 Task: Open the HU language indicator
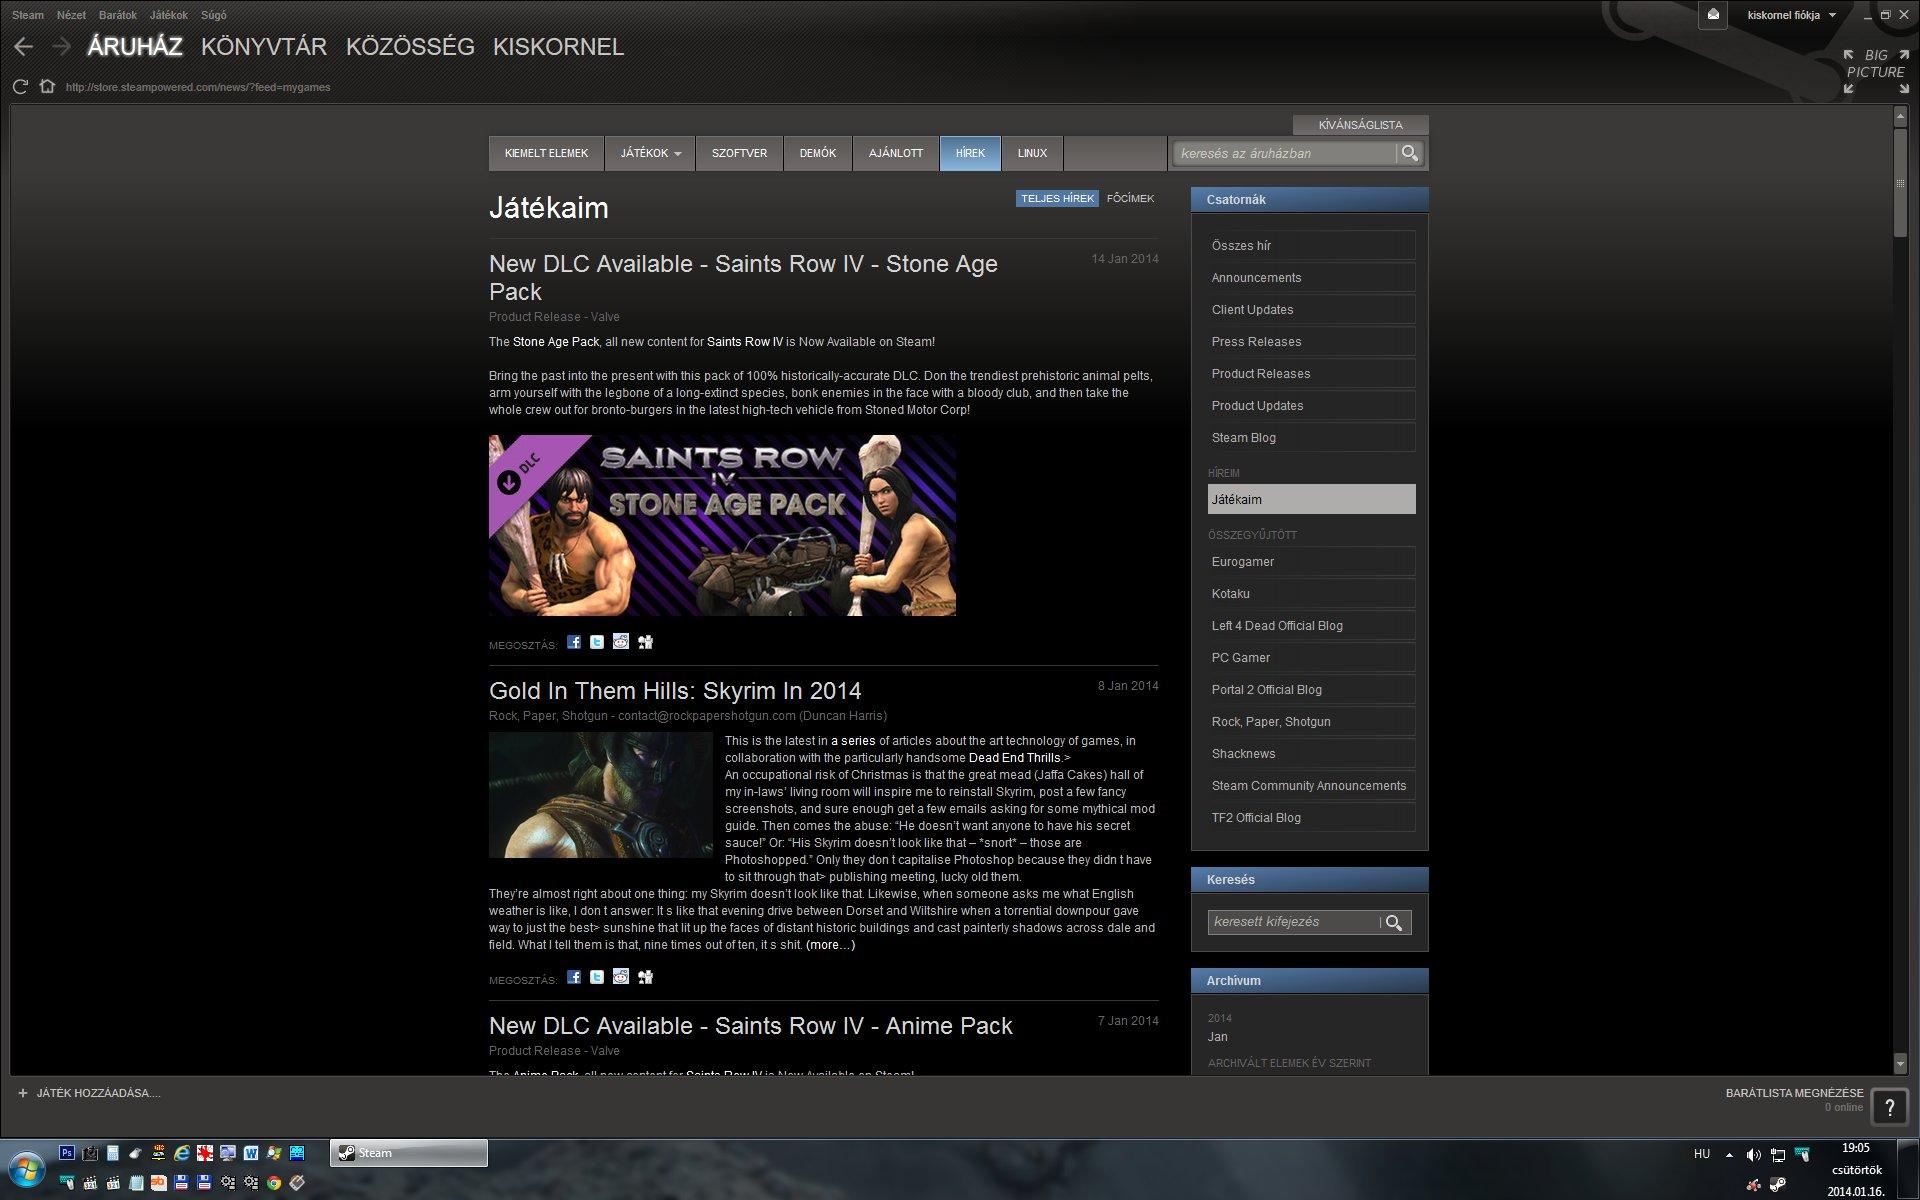1702,1154
